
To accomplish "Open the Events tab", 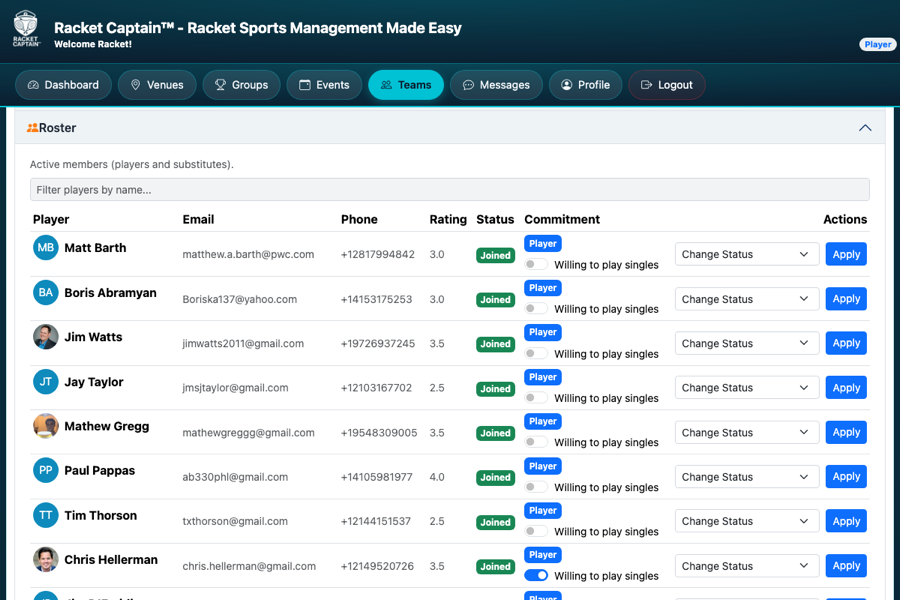I will pyautogui.click(x=324, y=85).
